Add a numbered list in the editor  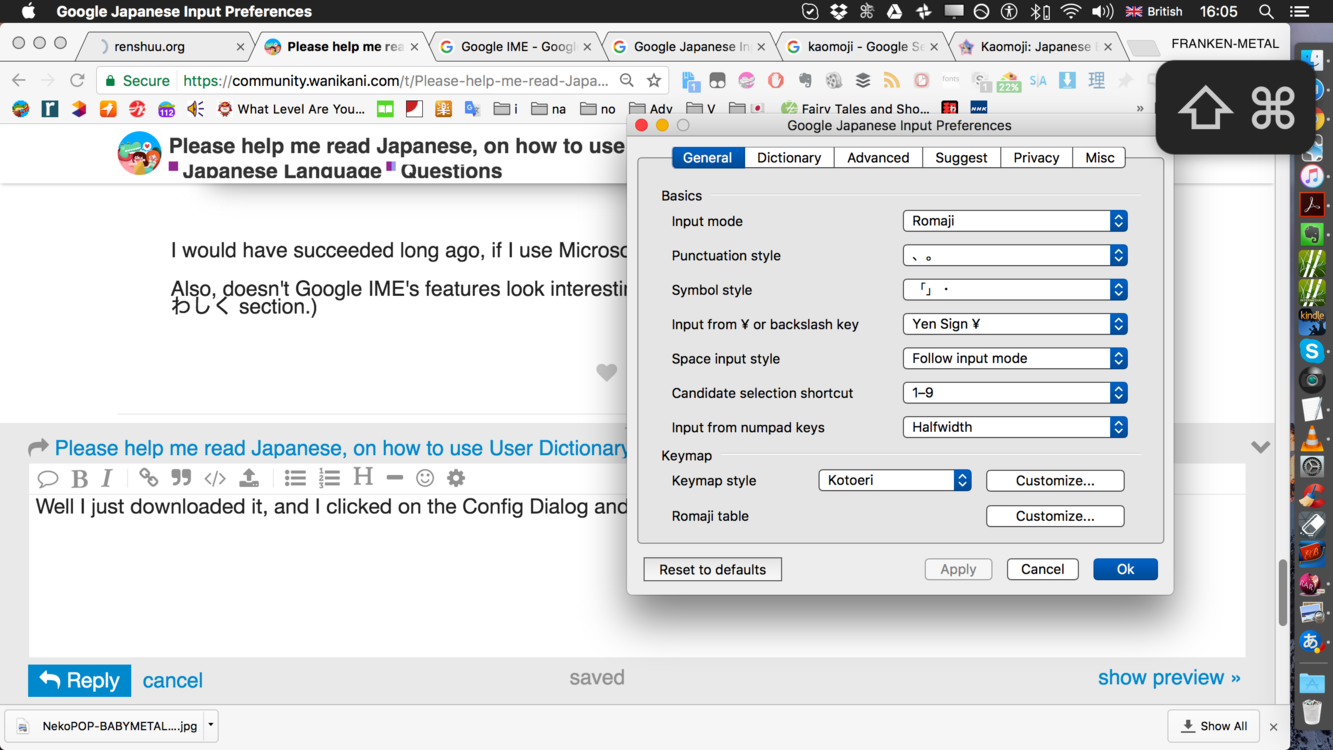pyautogui.click(x=329, y=478)
